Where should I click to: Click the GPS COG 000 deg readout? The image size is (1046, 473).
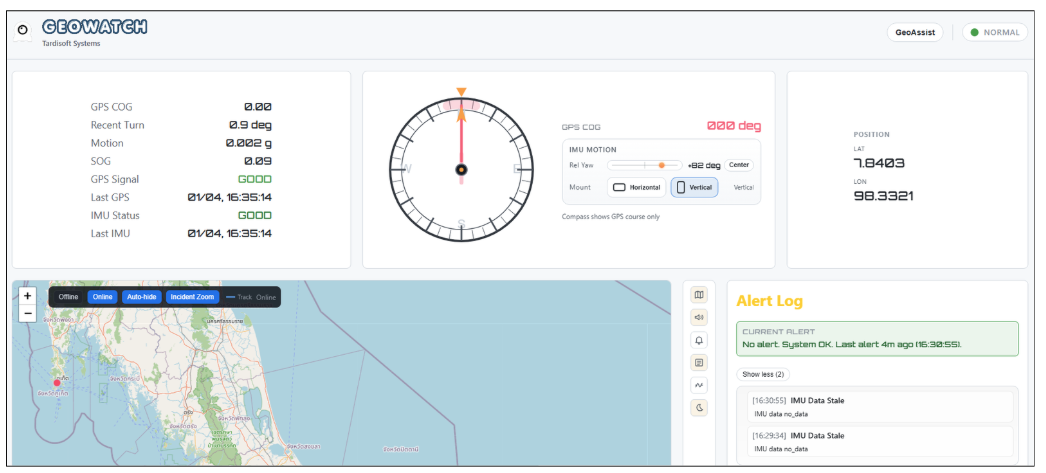(x=734, y=126)
